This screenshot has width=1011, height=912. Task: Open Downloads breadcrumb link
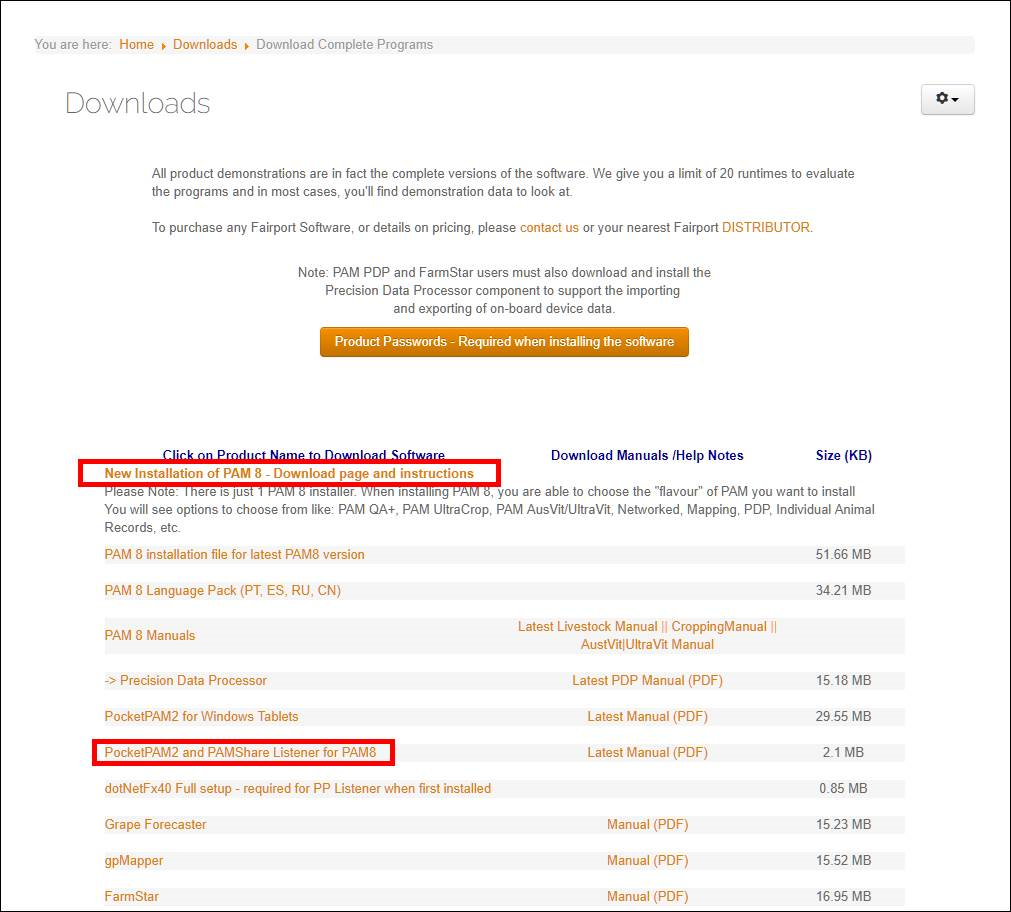pos(205,45)
